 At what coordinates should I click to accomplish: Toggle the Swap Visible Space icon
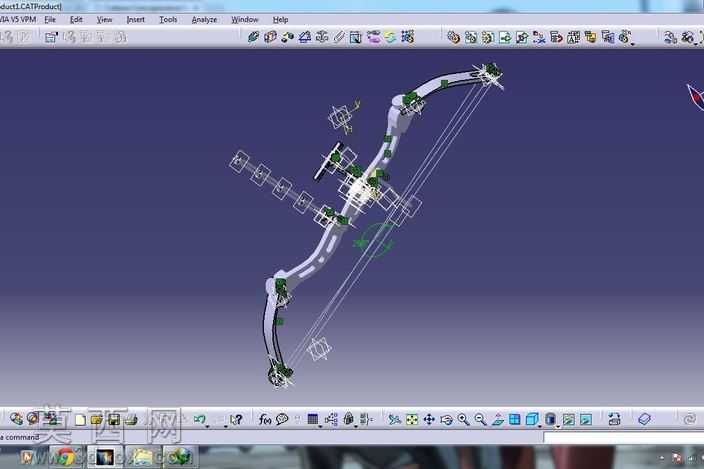coord(585,420)
